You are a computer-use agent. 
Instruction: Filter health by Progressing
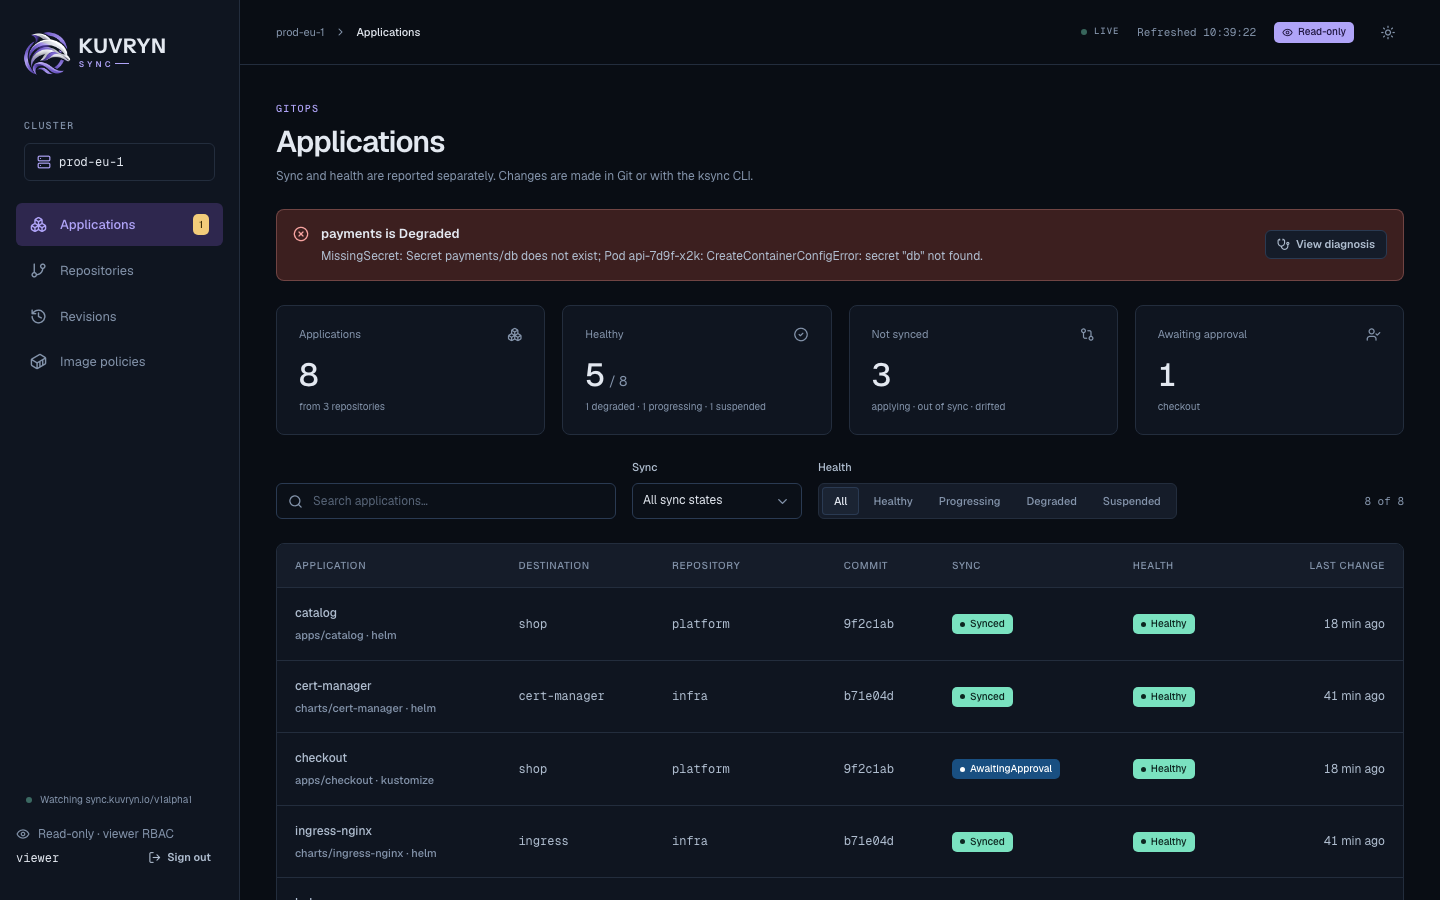tap(969, 501)
